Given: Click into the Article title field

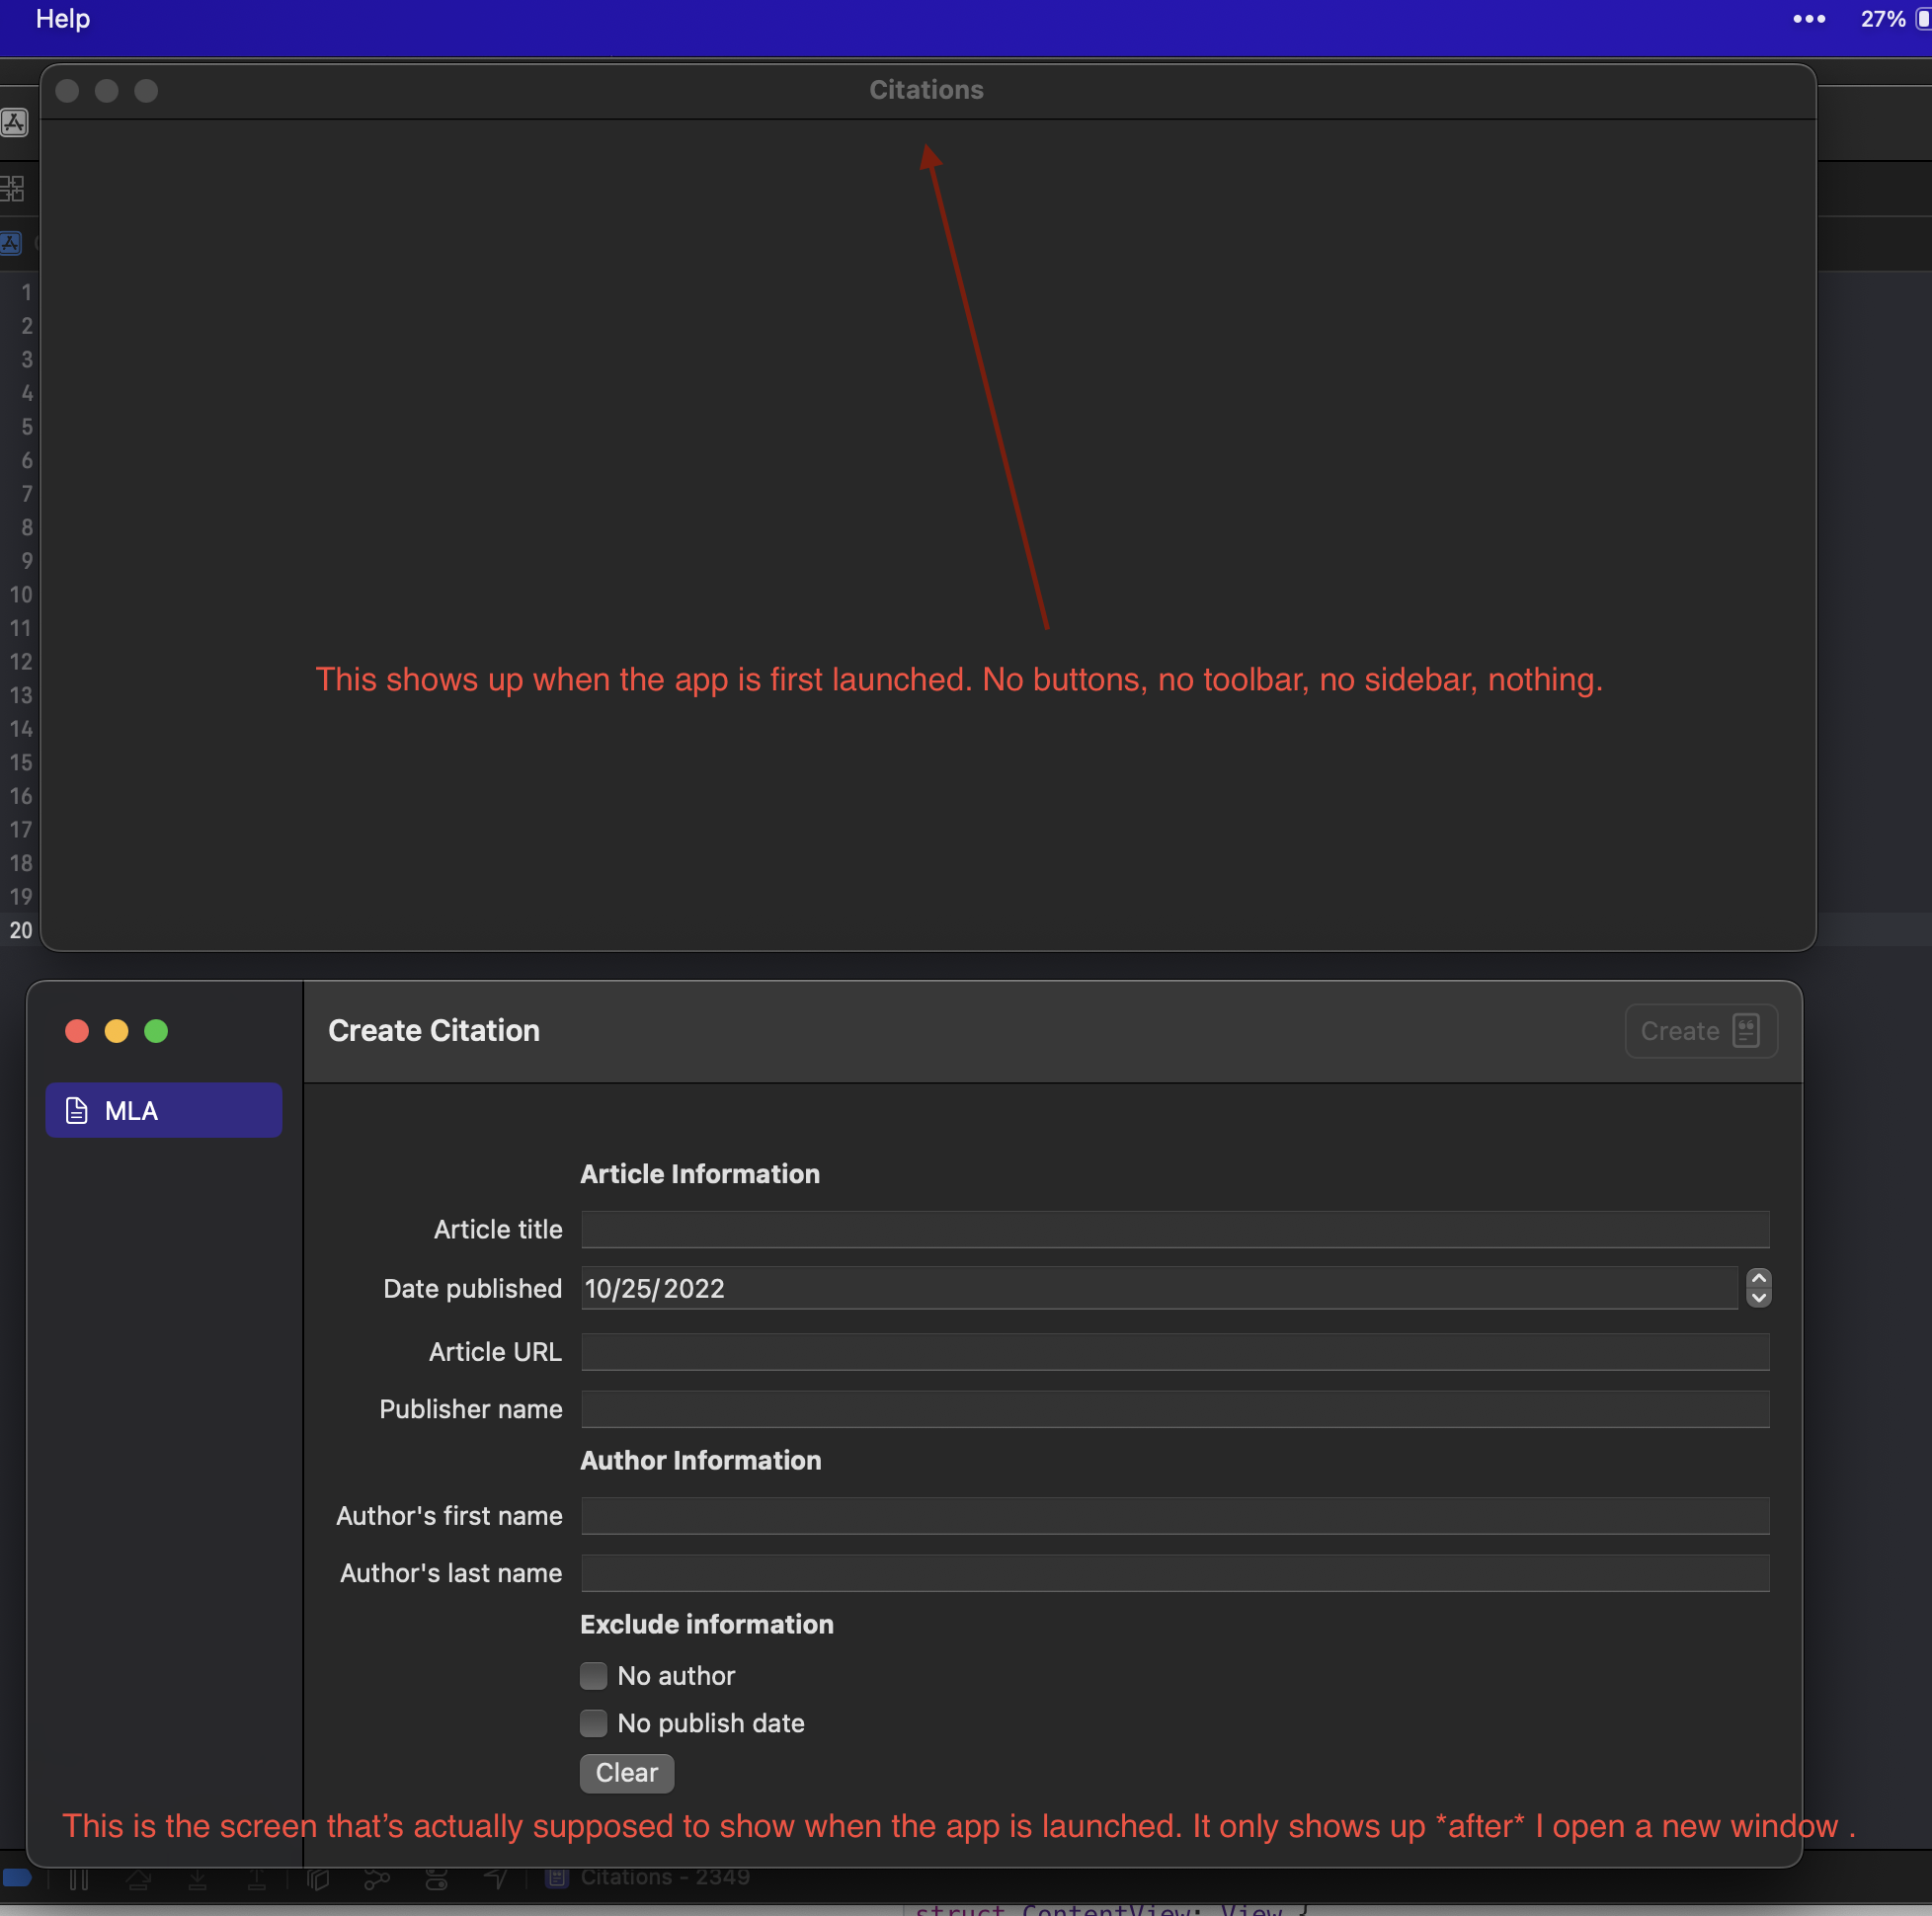Looking at the screenshot, I should (x=1174, y=1229).
